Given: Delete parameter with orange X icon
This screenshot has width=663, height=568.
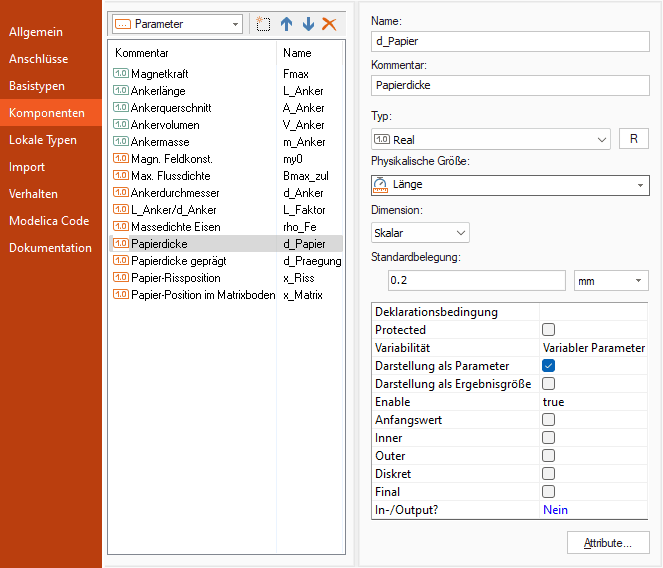Looking at the screenshot, I should click(x=329, y=24).
